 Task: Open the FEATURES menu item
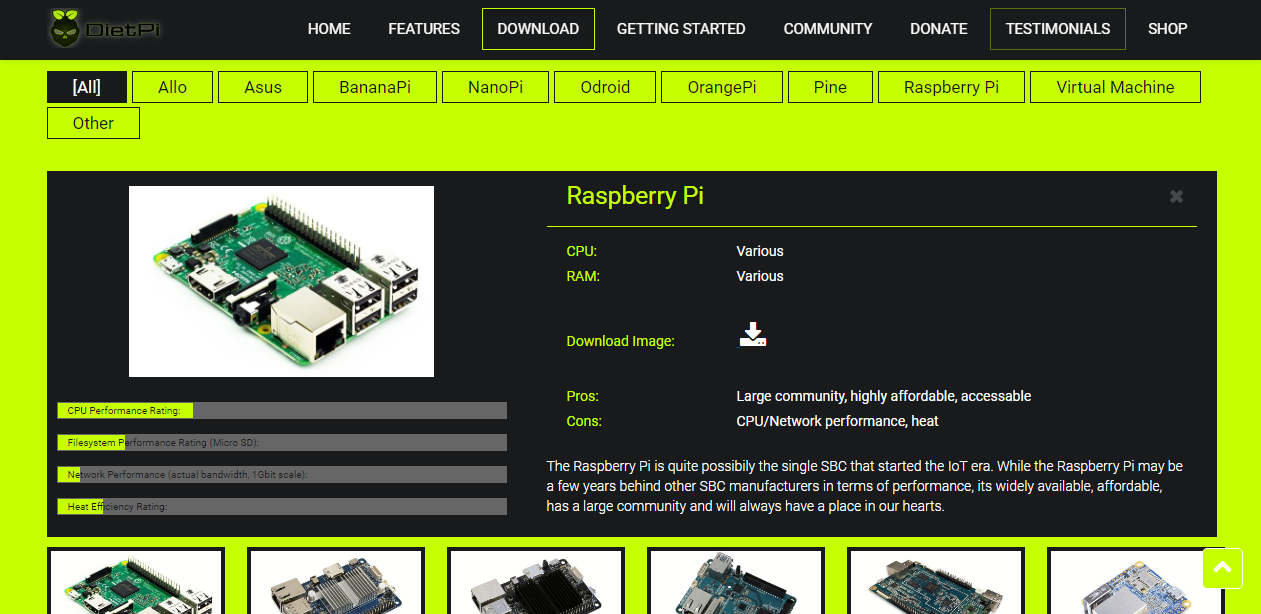coord(424,29)
